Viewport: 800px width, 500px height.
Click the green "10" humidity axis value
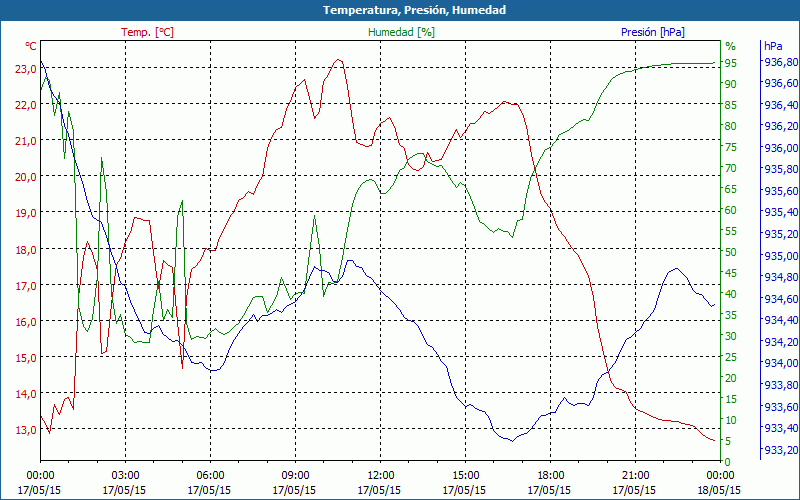pos(731,421)
